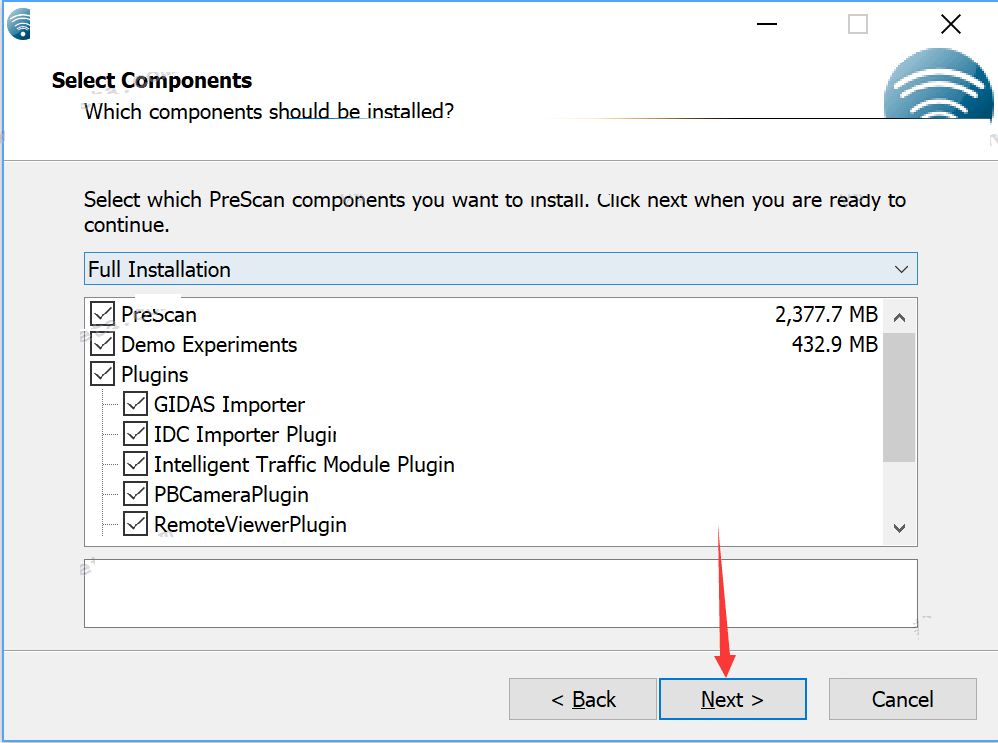Proceed with the Next button
Viewport: 998px width, 743px height.
(x=732, y=699)
